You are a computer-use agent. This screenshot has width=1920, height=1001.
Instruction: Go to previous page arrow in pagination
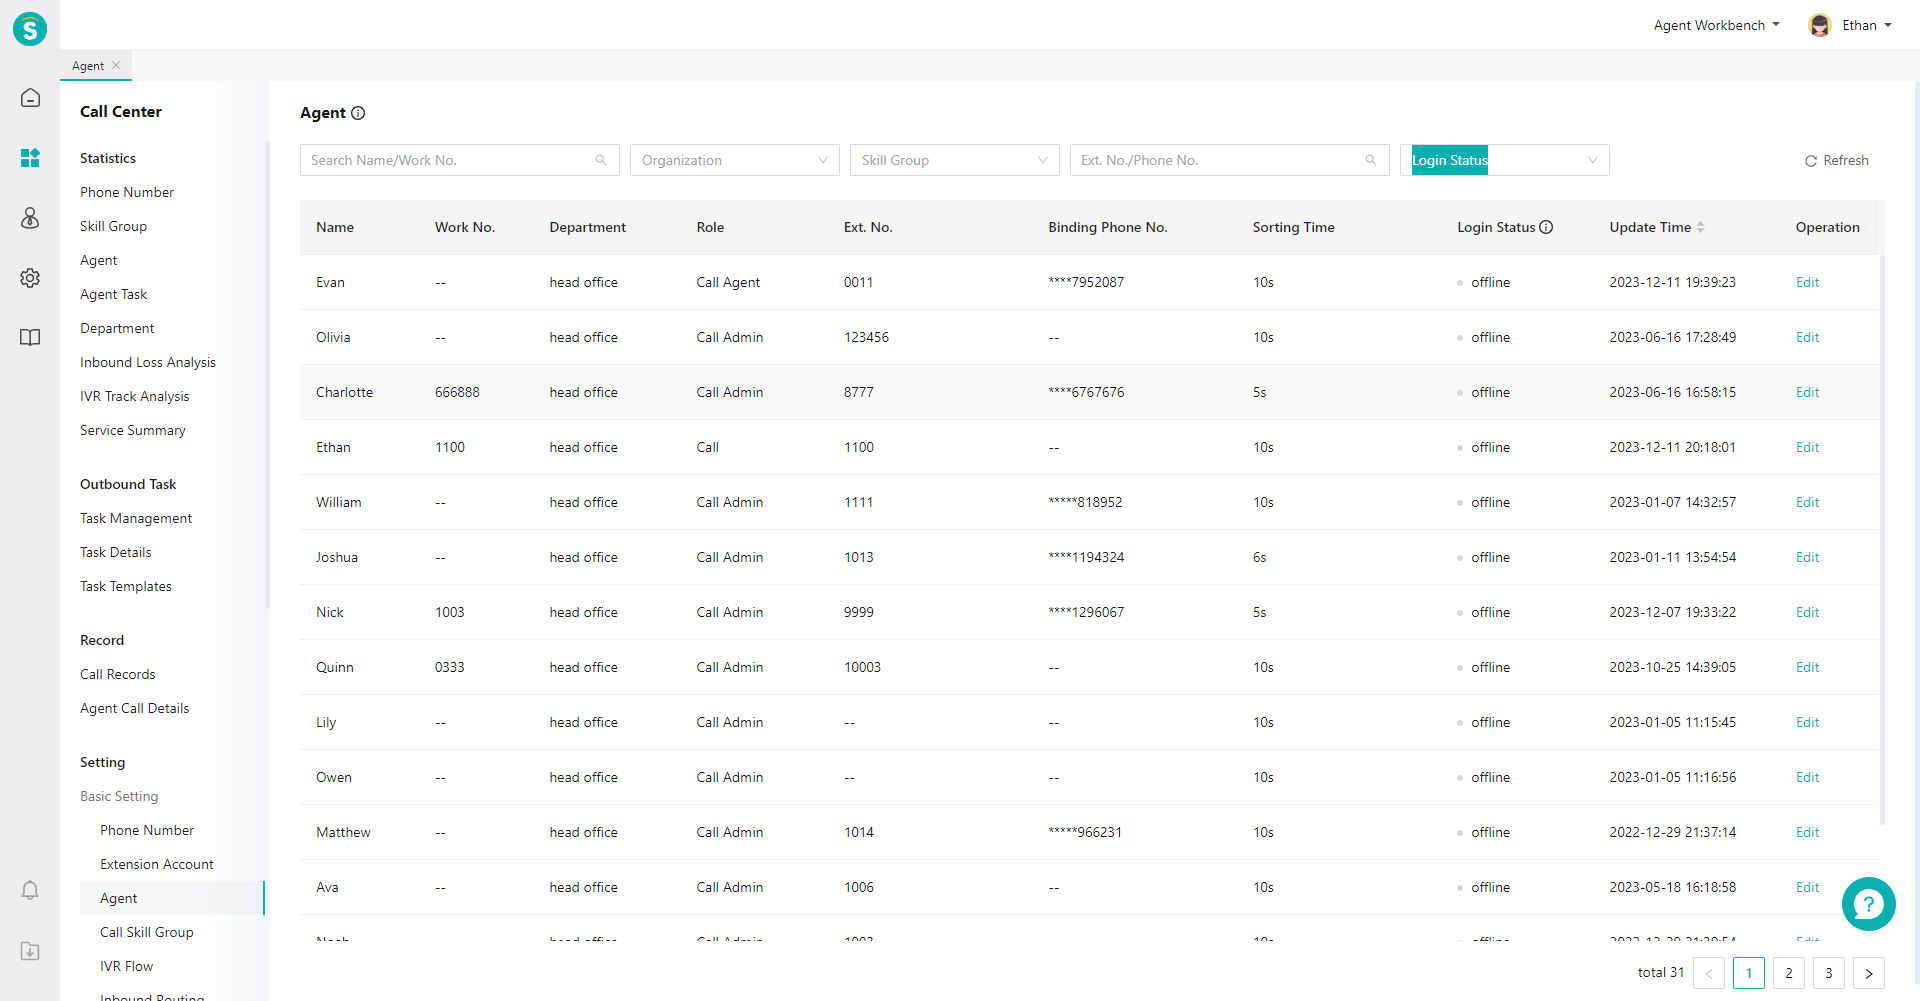[x=1709, y=973]
